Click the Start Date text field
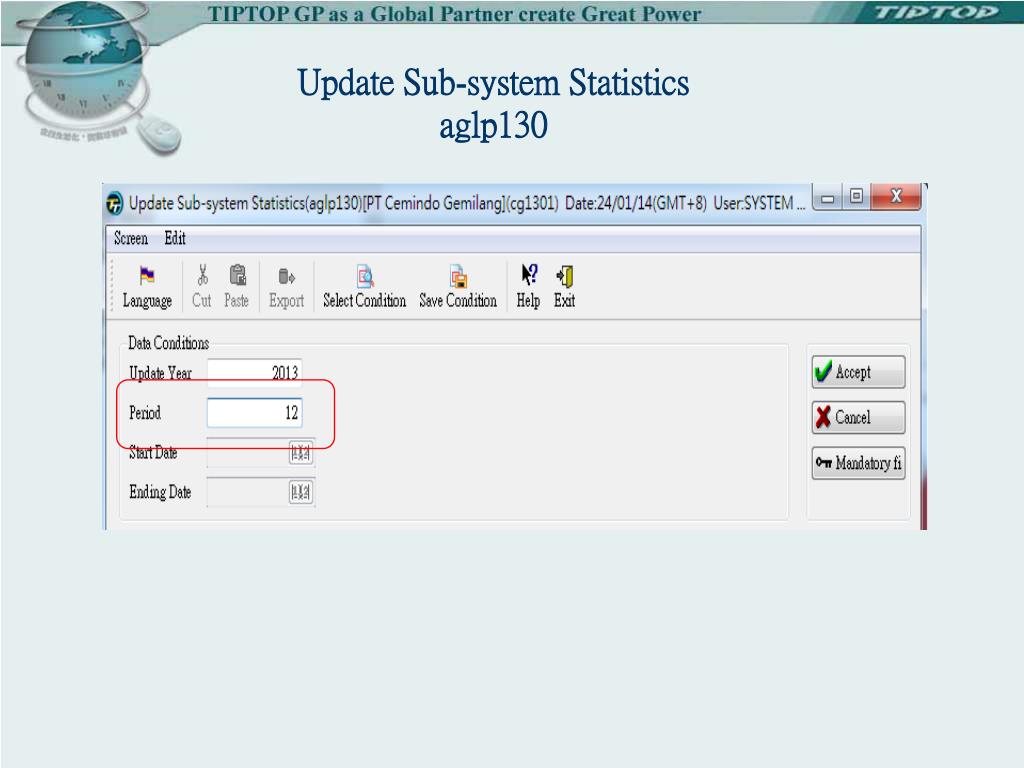 point(247,454)
